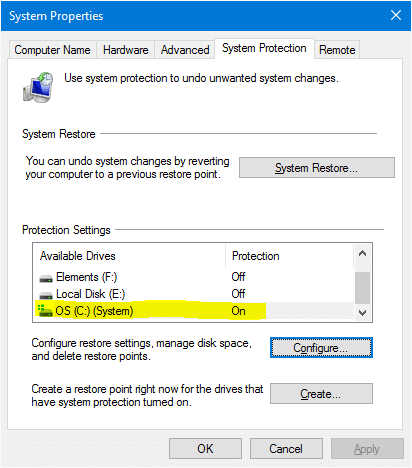Confirm with the OK button
The image size is (412, 468).
pos(205,449)
